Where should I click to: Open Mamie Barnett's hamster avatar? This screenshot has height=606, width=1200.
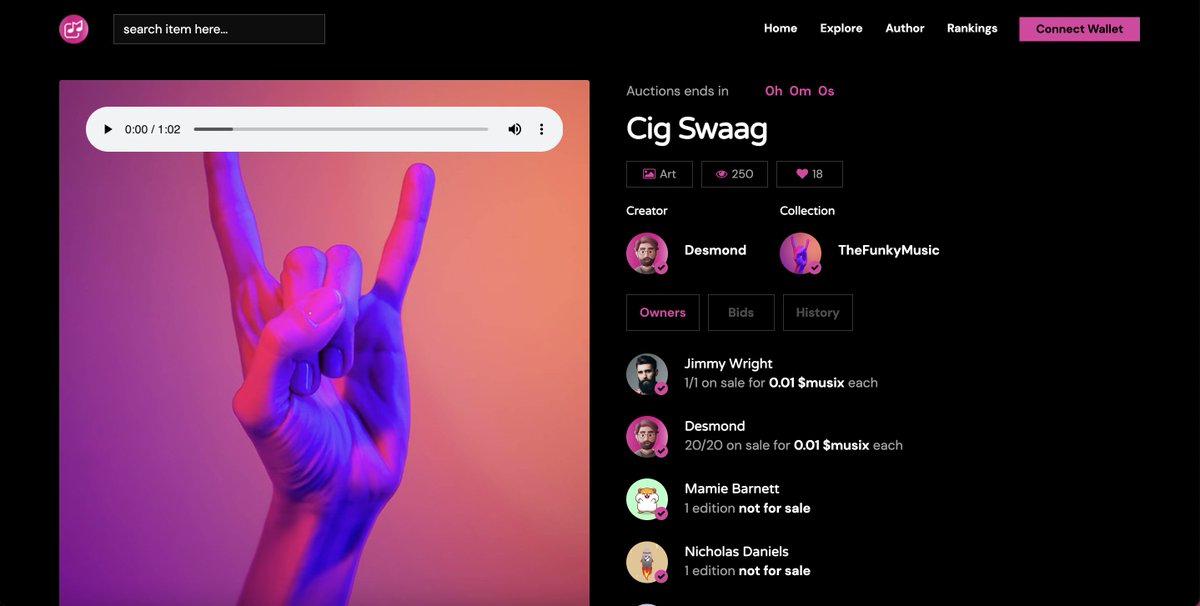pyautogui.click(x=647, y=499)
